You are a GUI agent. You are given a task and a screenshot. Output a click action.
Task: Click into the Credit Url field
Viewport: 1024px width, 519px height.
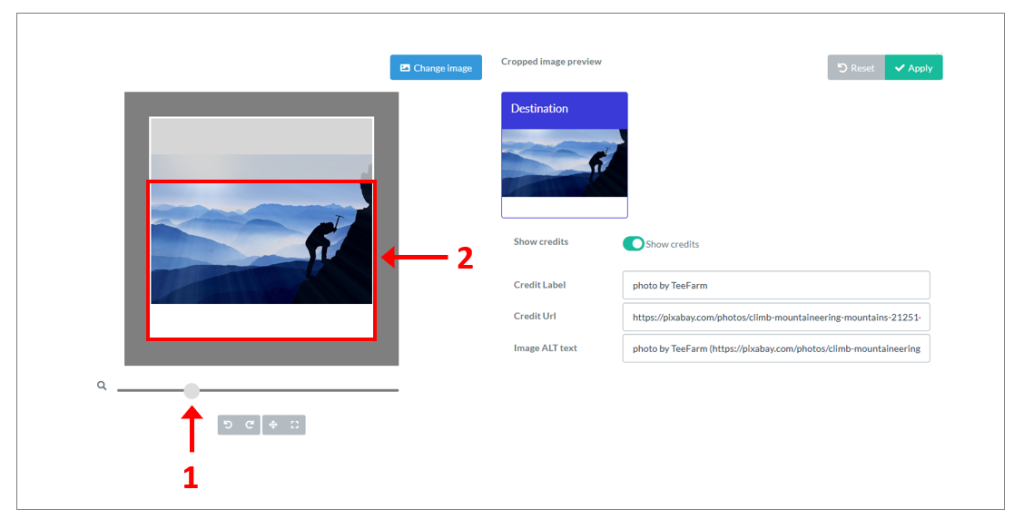coord(775,317)
